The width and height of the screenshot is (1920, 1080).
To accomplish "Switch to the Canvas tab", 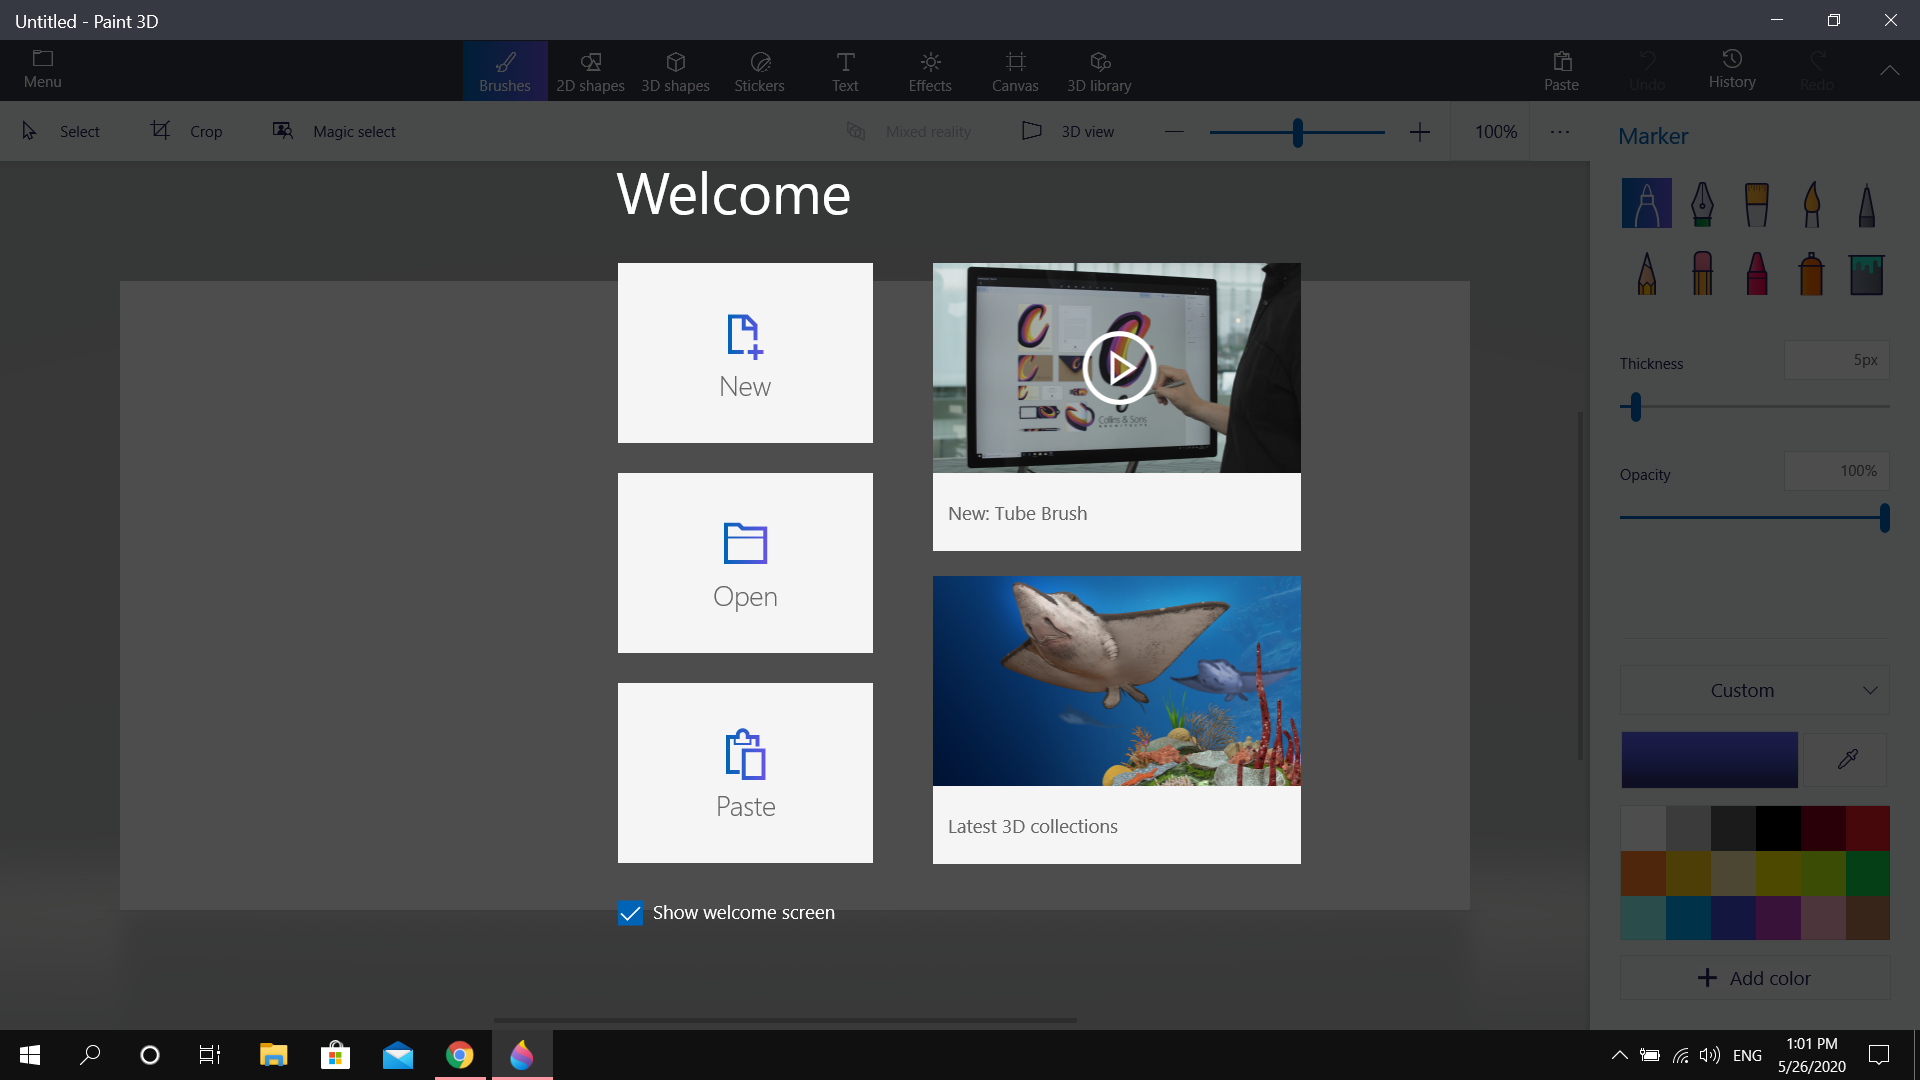I will [1015, 71].
